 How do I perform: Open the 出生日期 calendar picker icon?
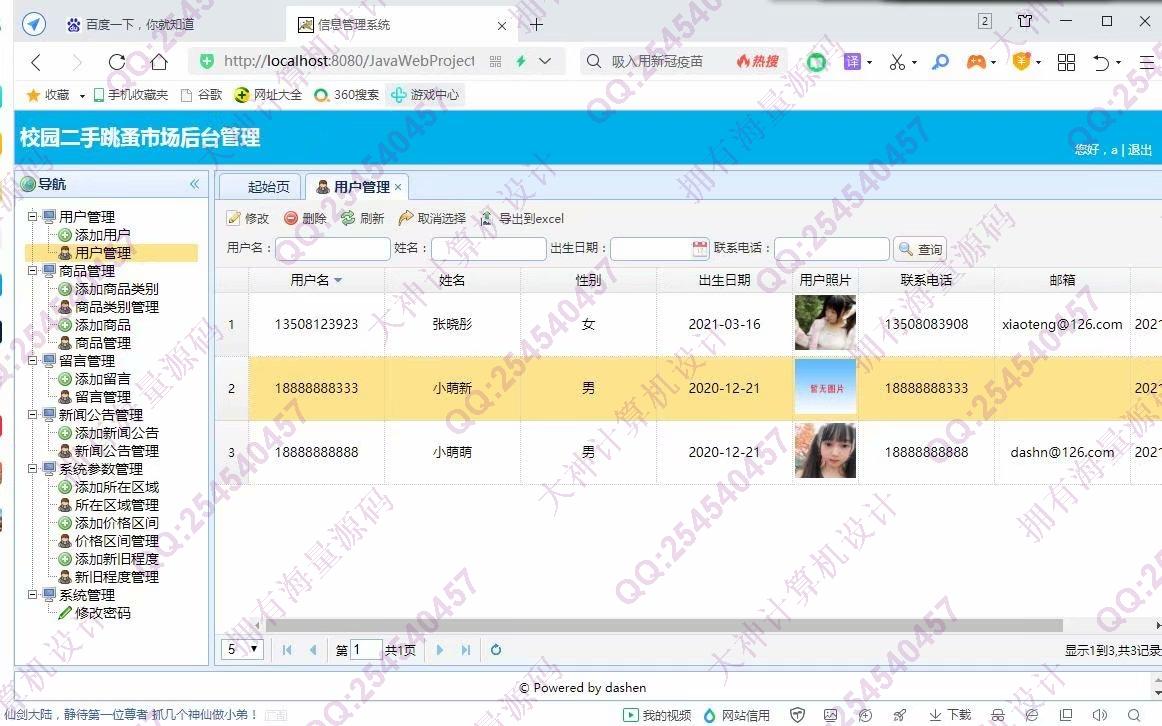pyautogui.click(x=700, y=249)
